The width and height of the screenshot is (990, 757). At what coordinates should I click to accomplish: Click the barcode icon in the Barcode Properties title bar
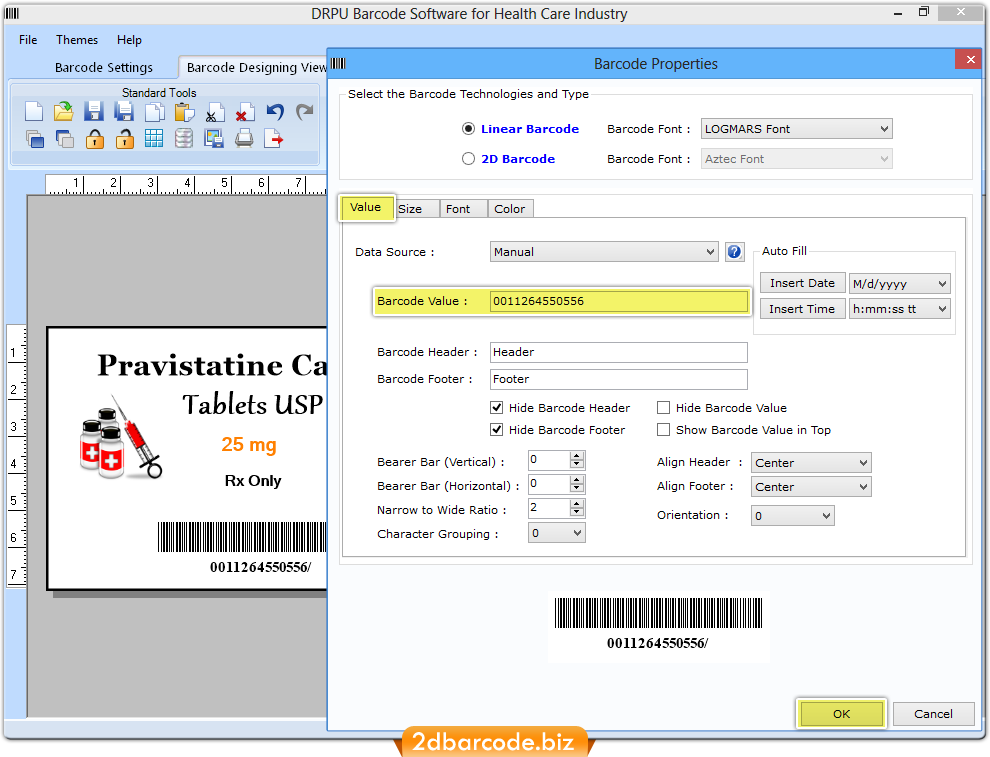338,63
